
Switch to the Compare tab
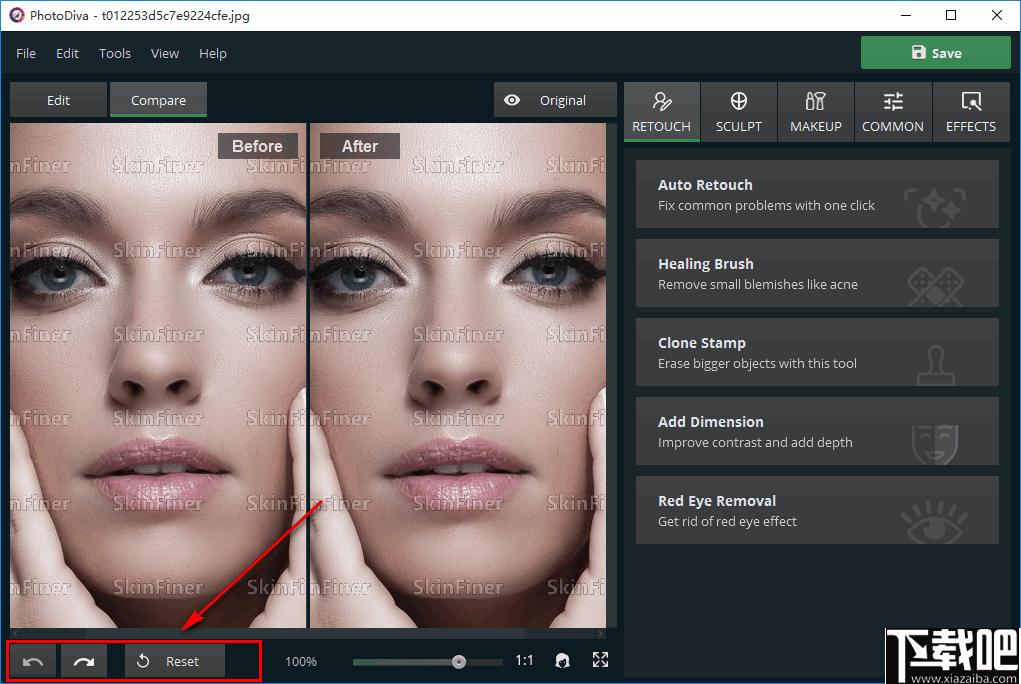tap(158, 100)
